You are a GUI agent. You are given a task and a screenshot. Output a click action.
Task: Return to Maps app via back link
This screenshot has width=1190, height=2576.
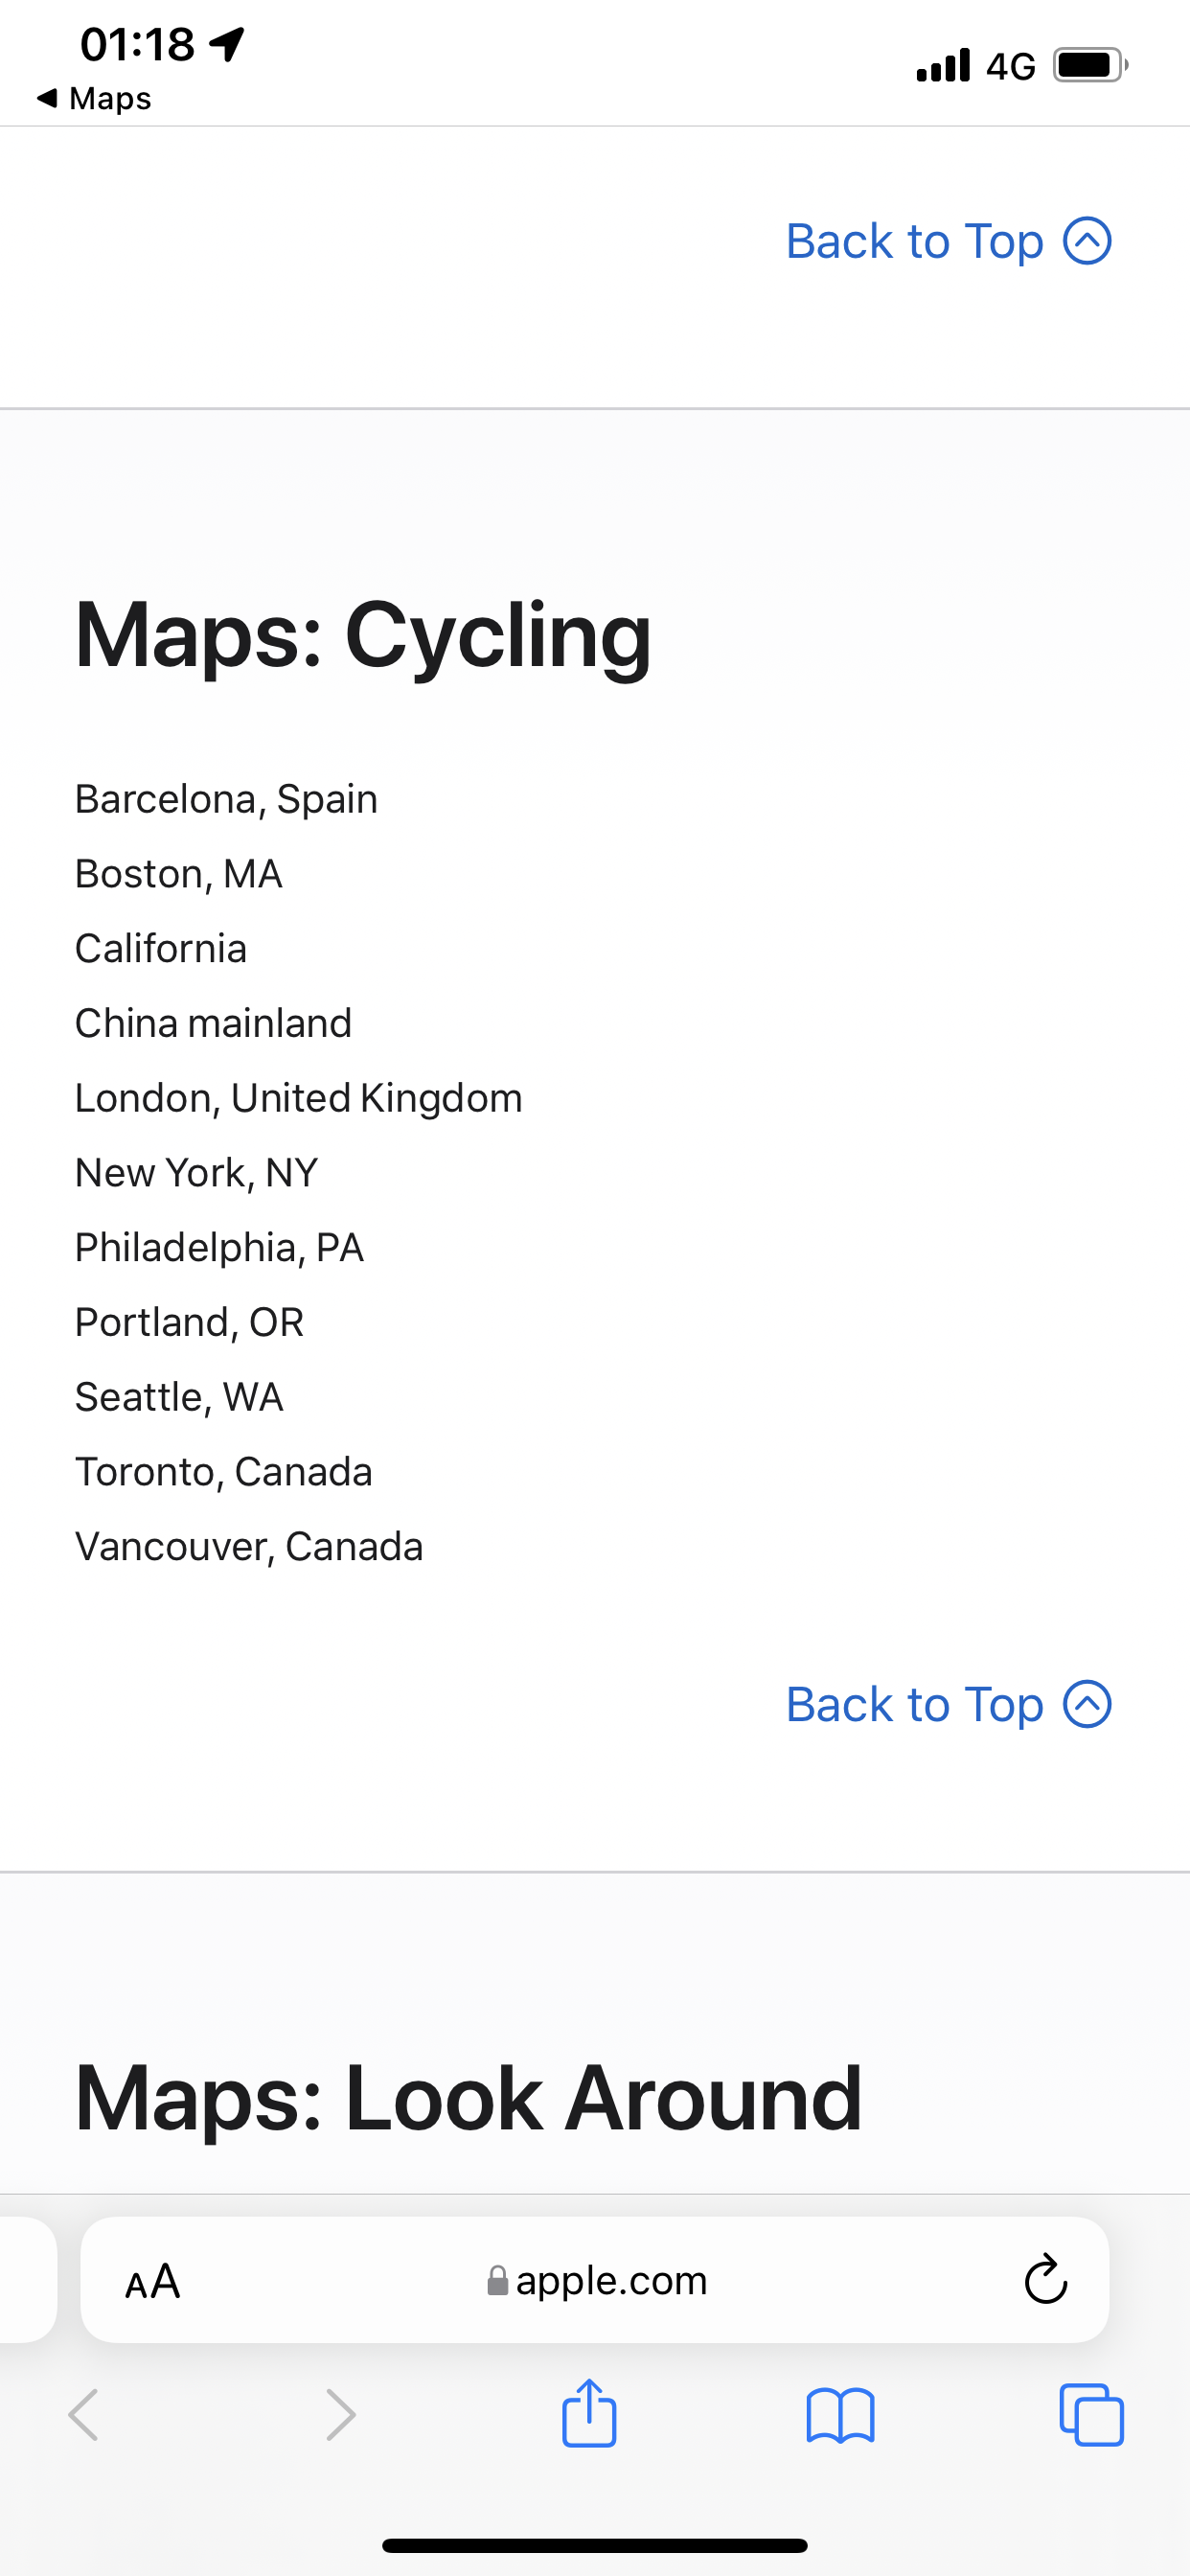(x=94, y=98)
